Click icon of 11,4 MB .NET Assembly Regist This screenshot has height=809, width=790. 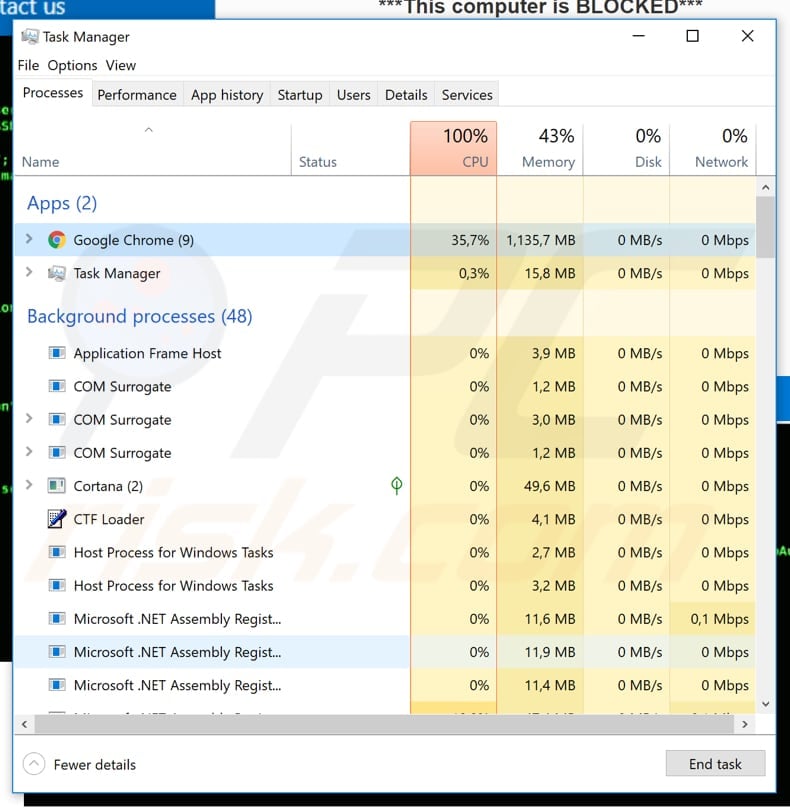coord(57,685)
